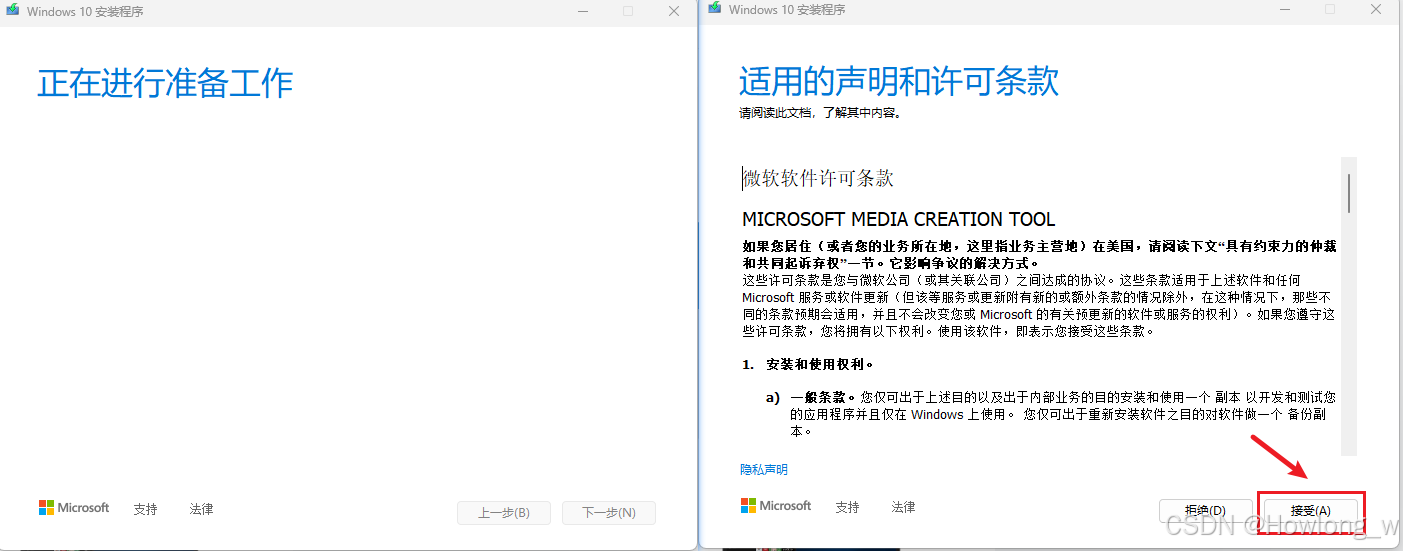The width and height of the screenshot is (1403, 551).
Task: Minimize the right license terms window
Action: [x=1284, y=9]
